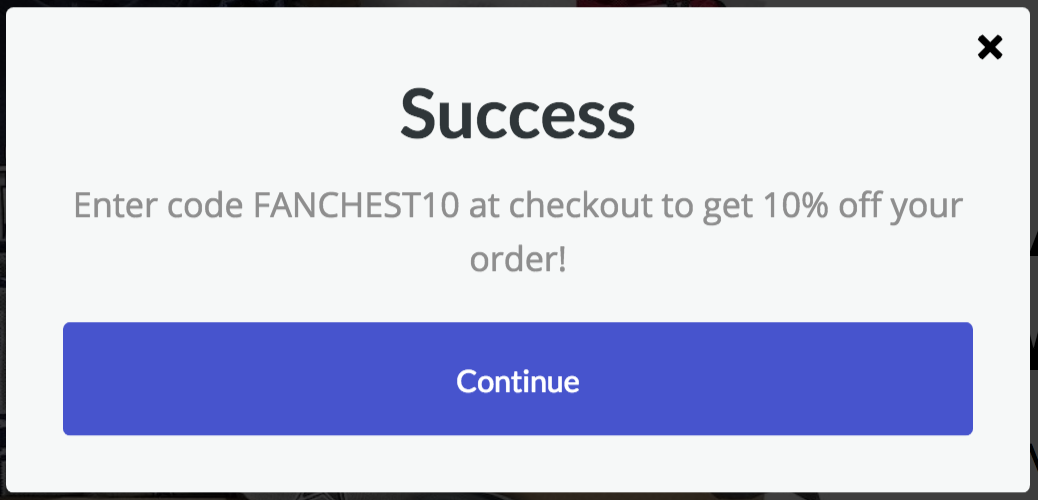The image size is (1038, 500).
Task: Click the dark backdrop below the dialog
Action: 518,495
